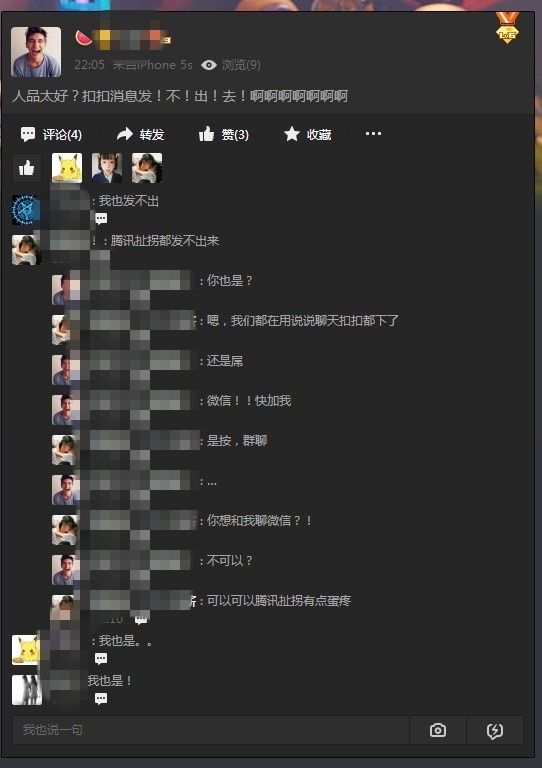Add post to 收藏 favorites star
Screen dimensions: 542x768
(291, 134)
